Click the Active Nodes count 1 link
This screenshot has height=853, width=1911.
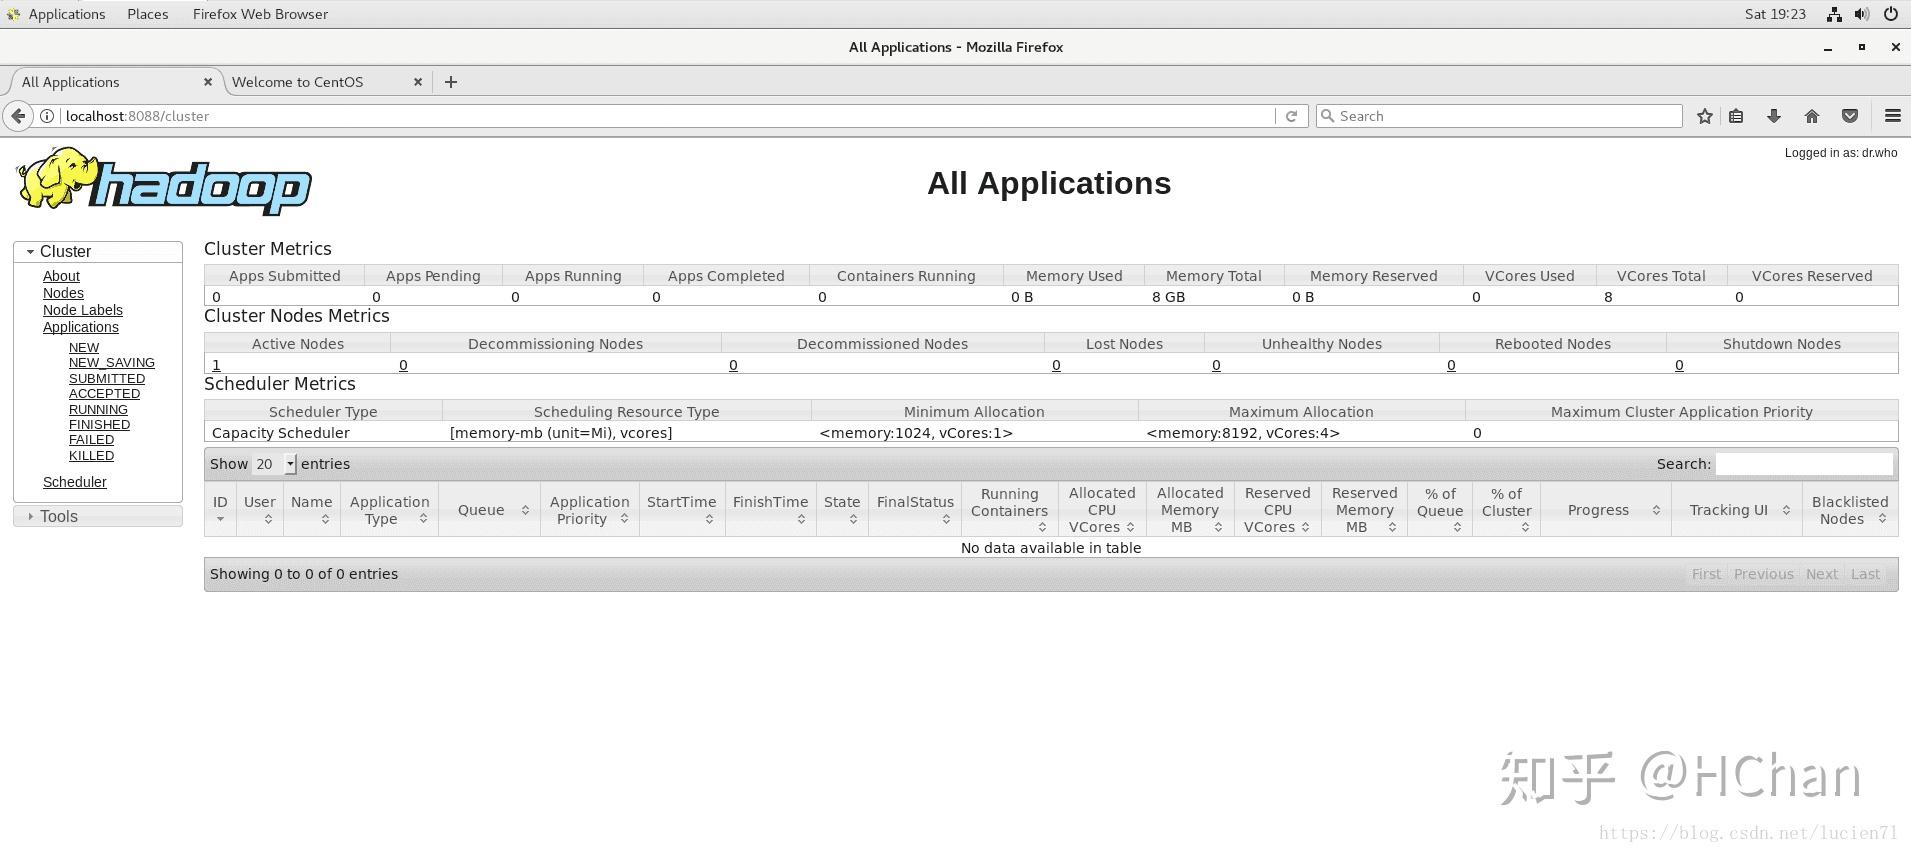coord(216,365)
